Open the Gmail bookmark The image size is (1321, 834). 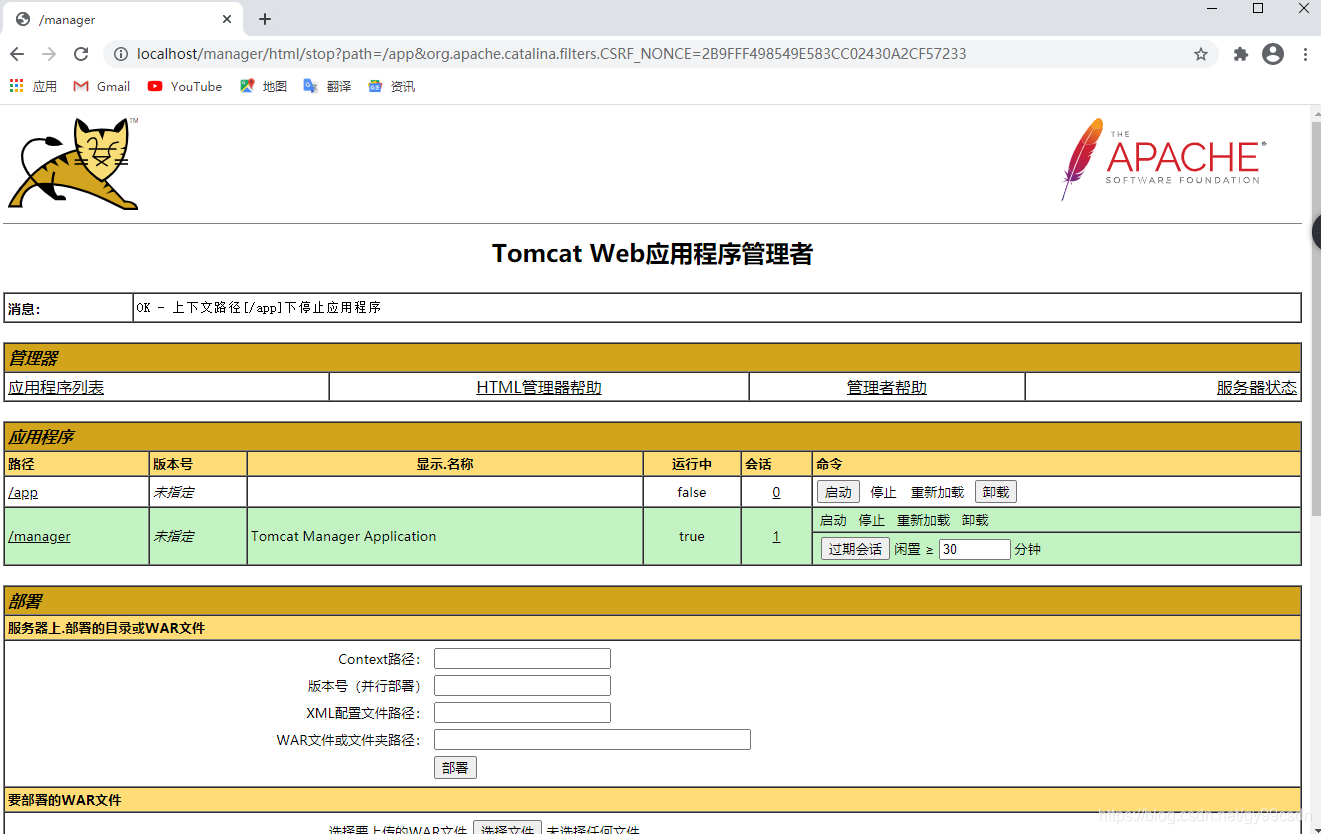[x=102, y=86]
